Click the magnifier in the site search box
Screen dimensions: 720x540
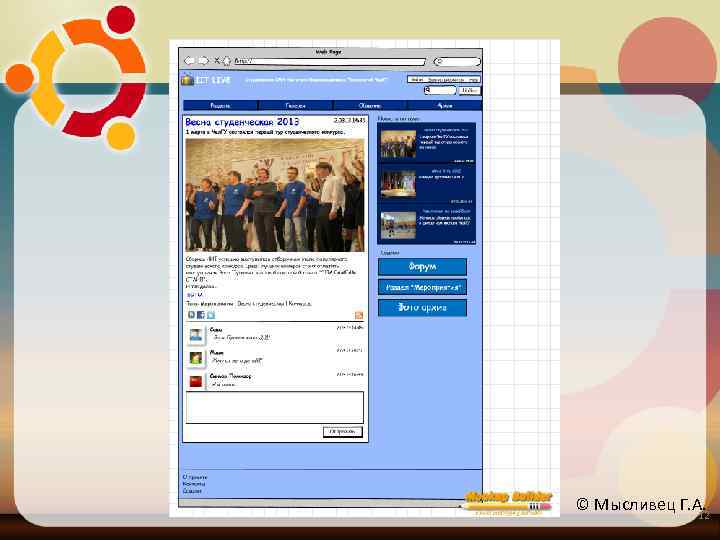coord(428,90)
